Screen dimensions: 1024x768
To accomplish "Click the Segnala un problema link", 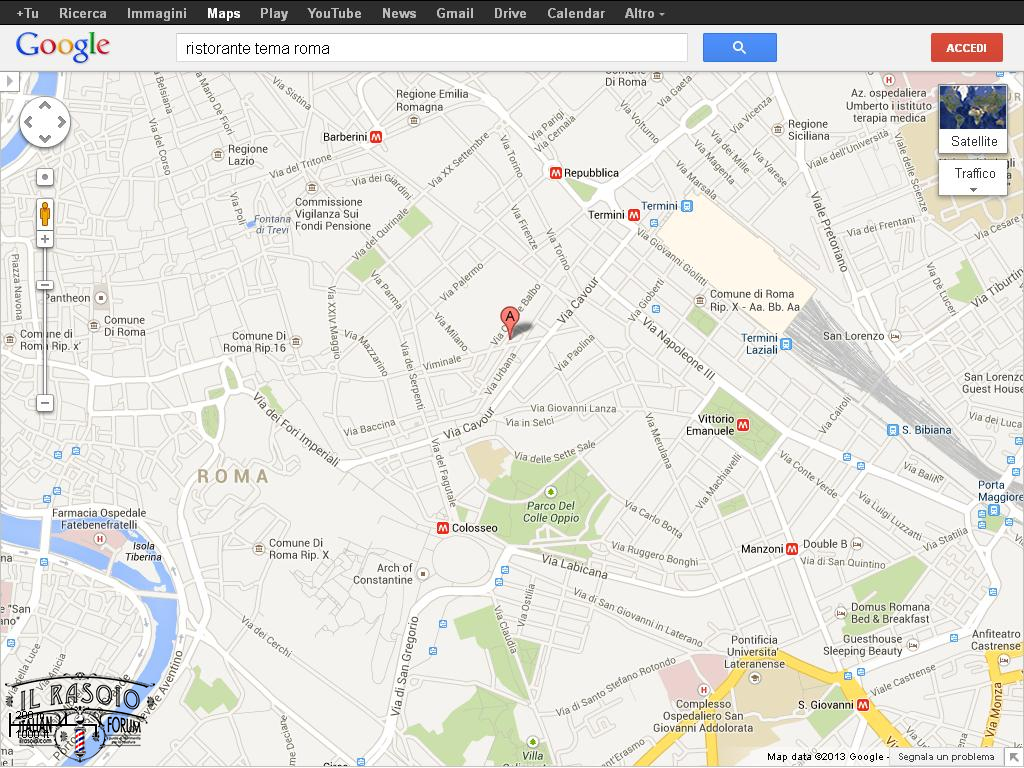I will [x=946, y=757].
